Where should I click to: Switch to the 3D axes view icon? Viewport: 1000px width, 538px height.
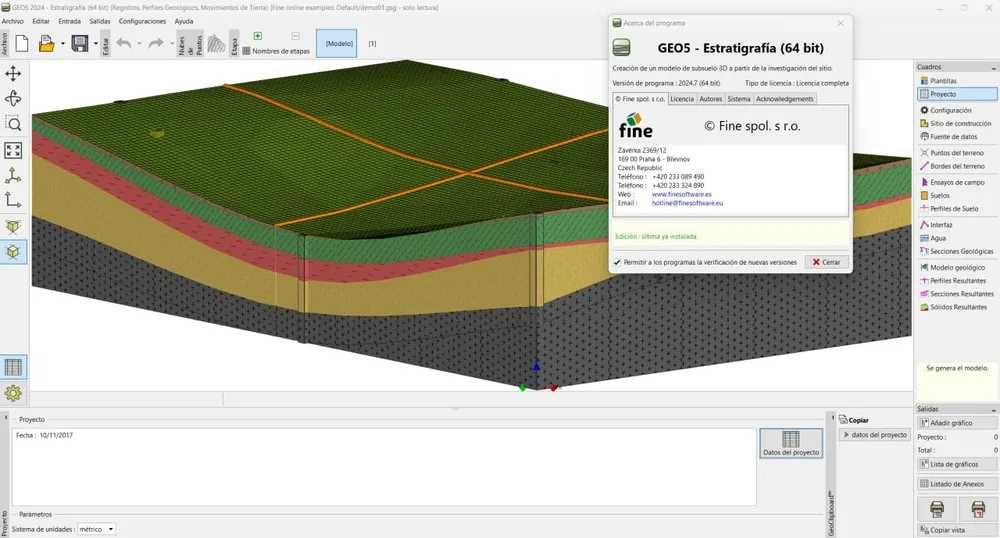[x=13, y=176]
